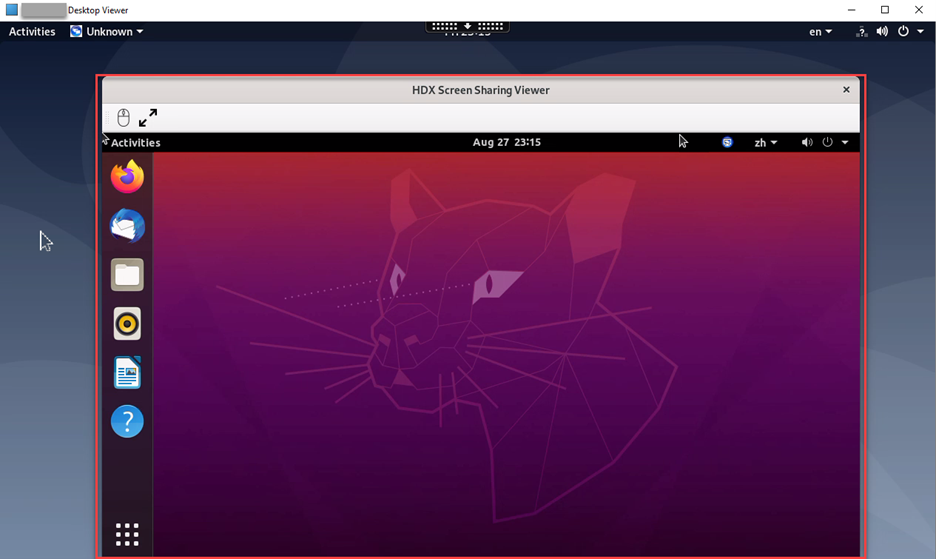Click power icon in outer top bar
Image resolution: width=936 pixels, height=559 pixels.
903,31
